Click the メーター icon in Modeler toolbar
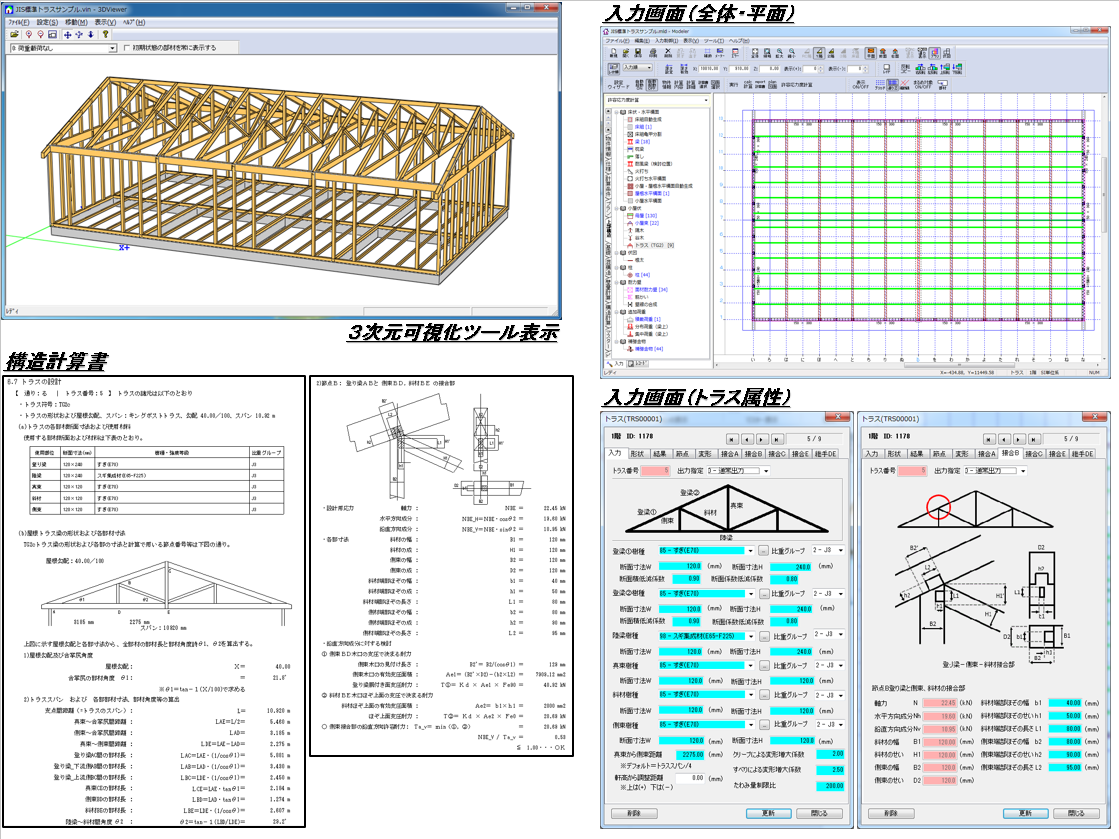This screenshot has width=1119, height=839. click(719, 54)
